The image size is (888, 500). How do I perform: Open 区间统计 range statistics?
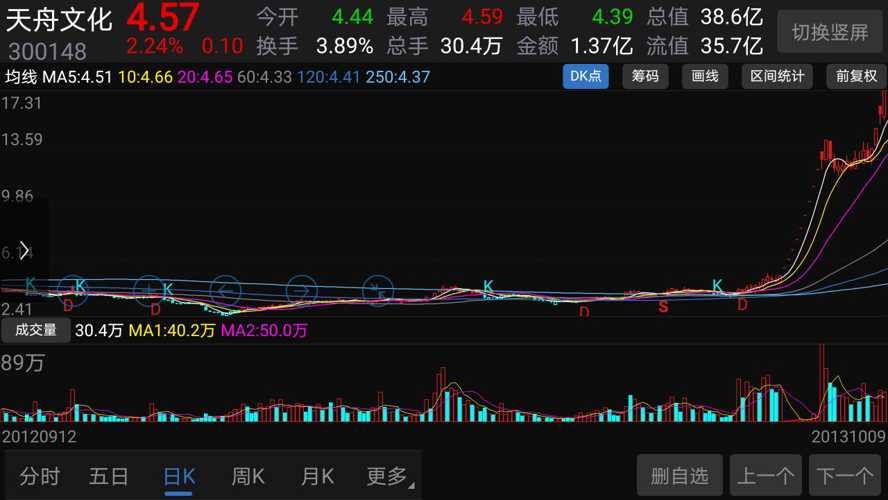(x=777, y=76)
